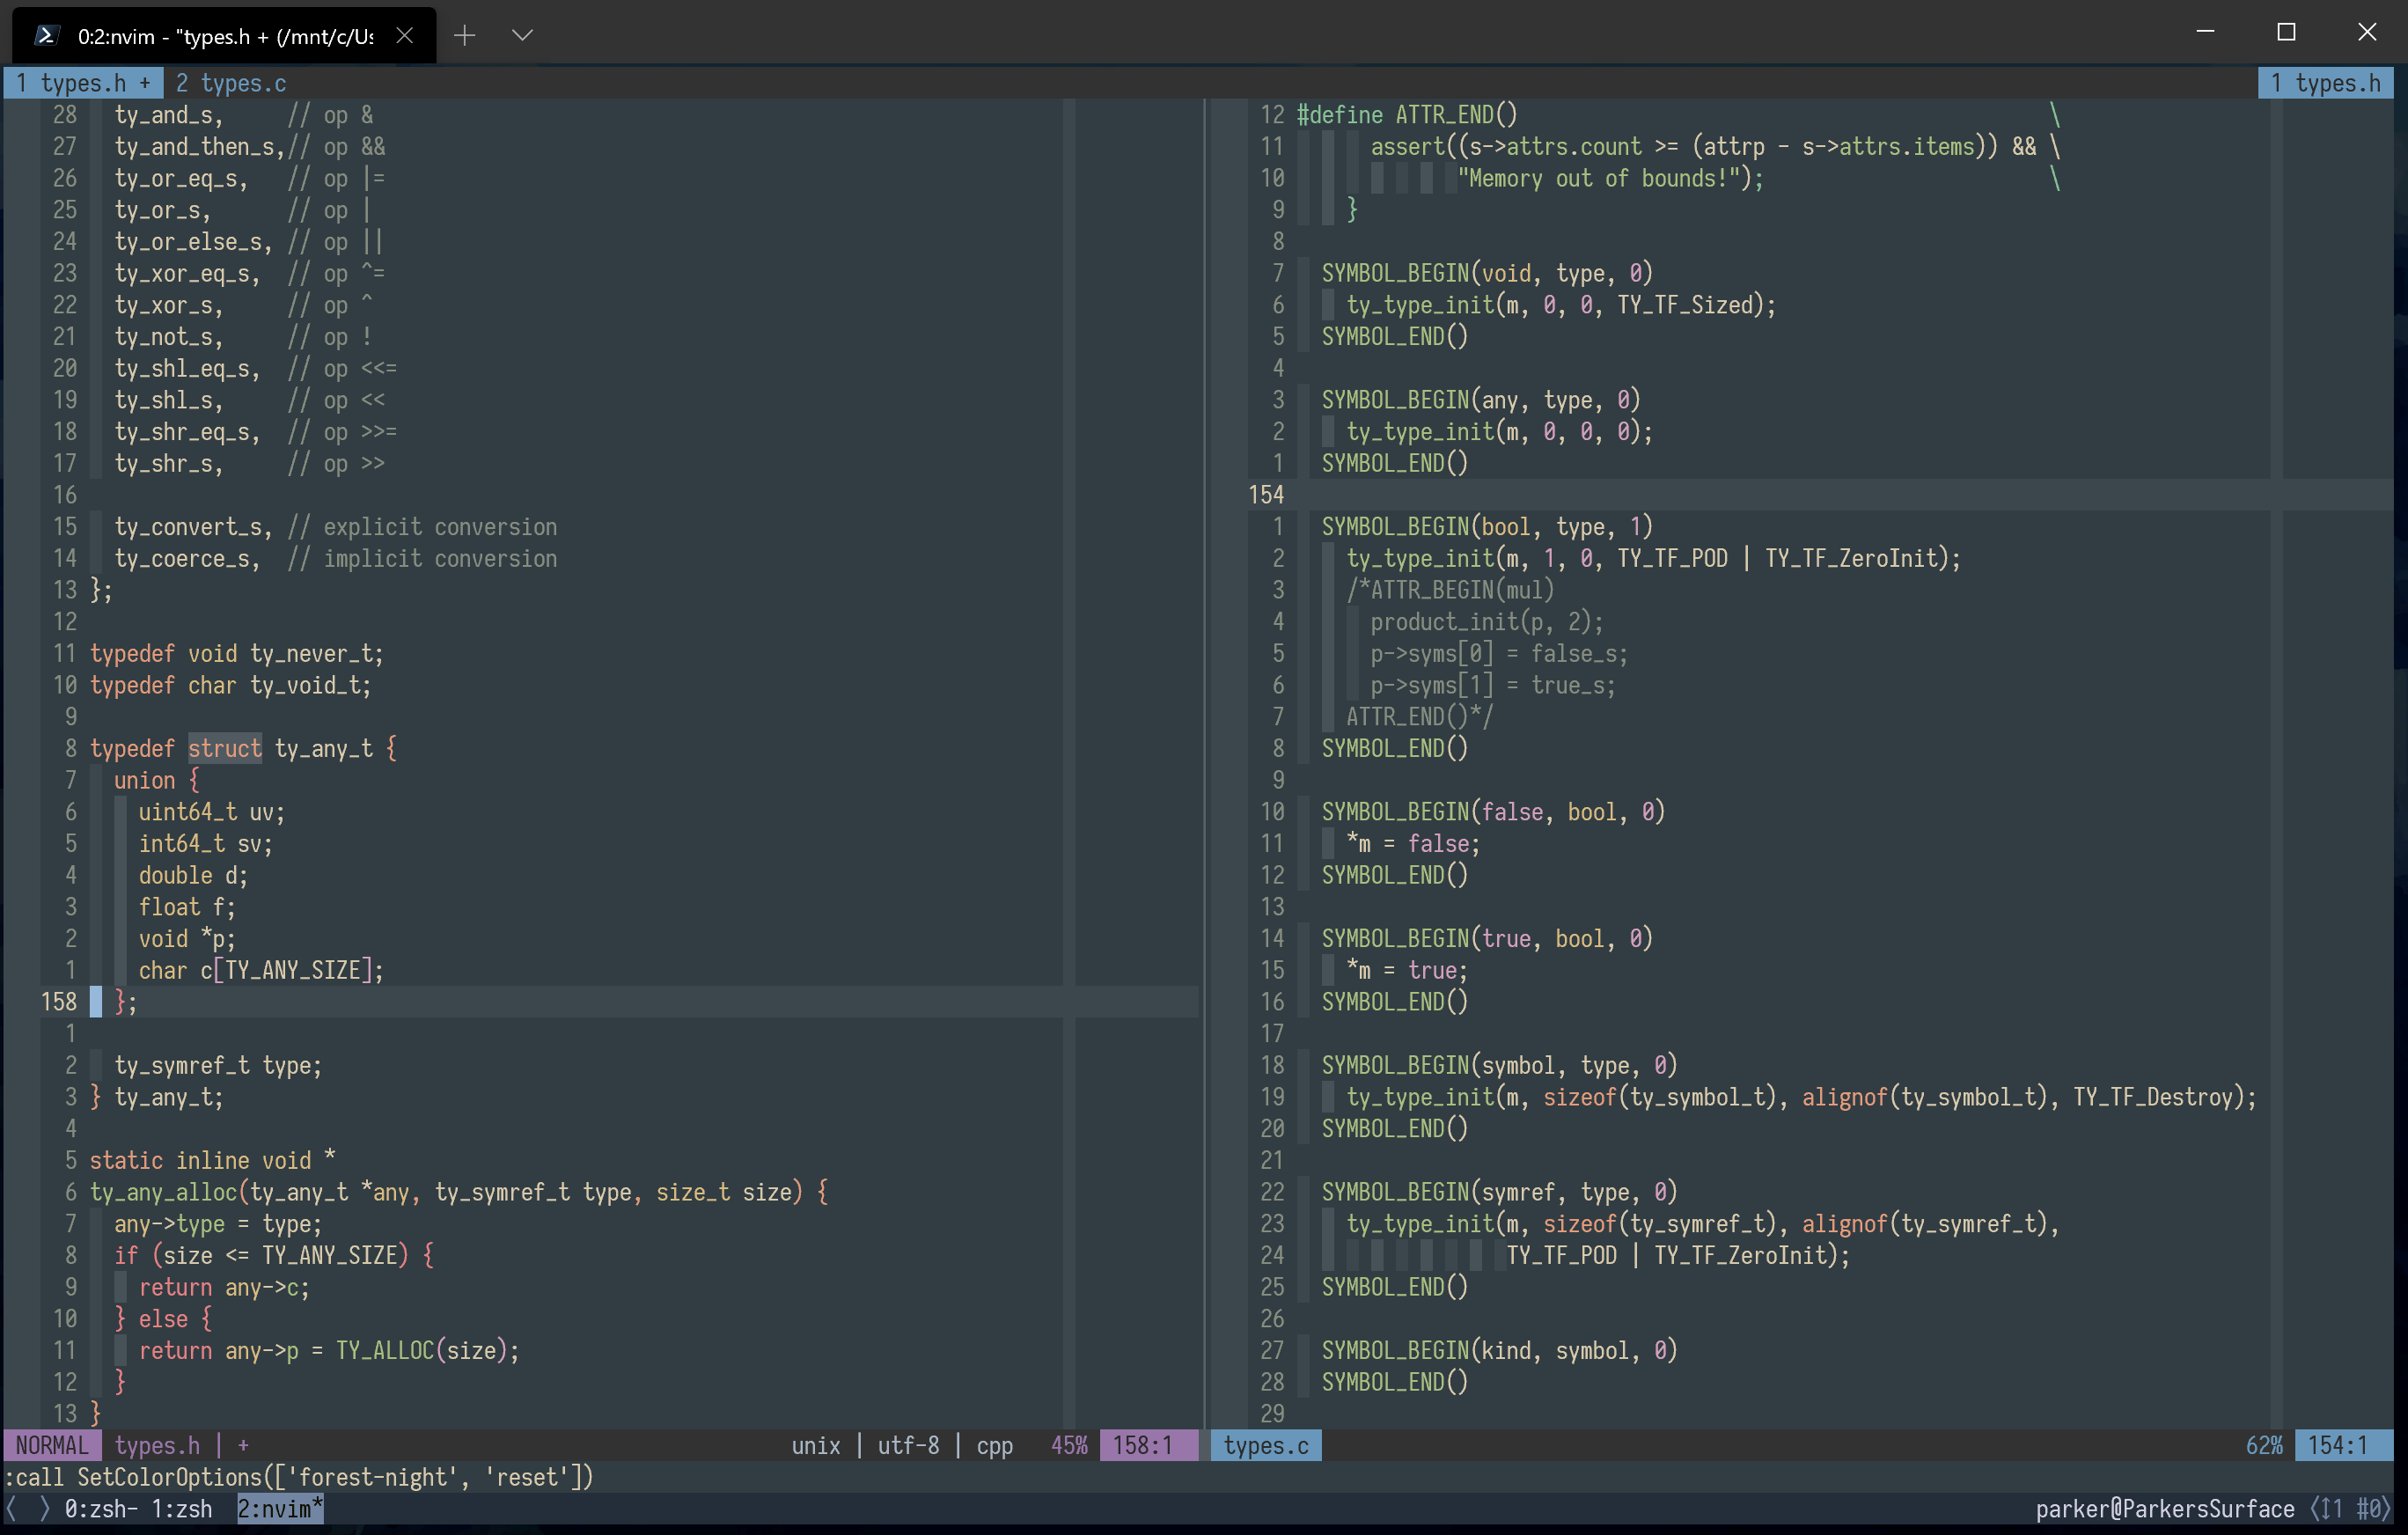Click SYMBOL_BEGIN(bool, type, 1) line
The height and width of the screenshot is (1535, 2408).
click(x=1487, y=526)
